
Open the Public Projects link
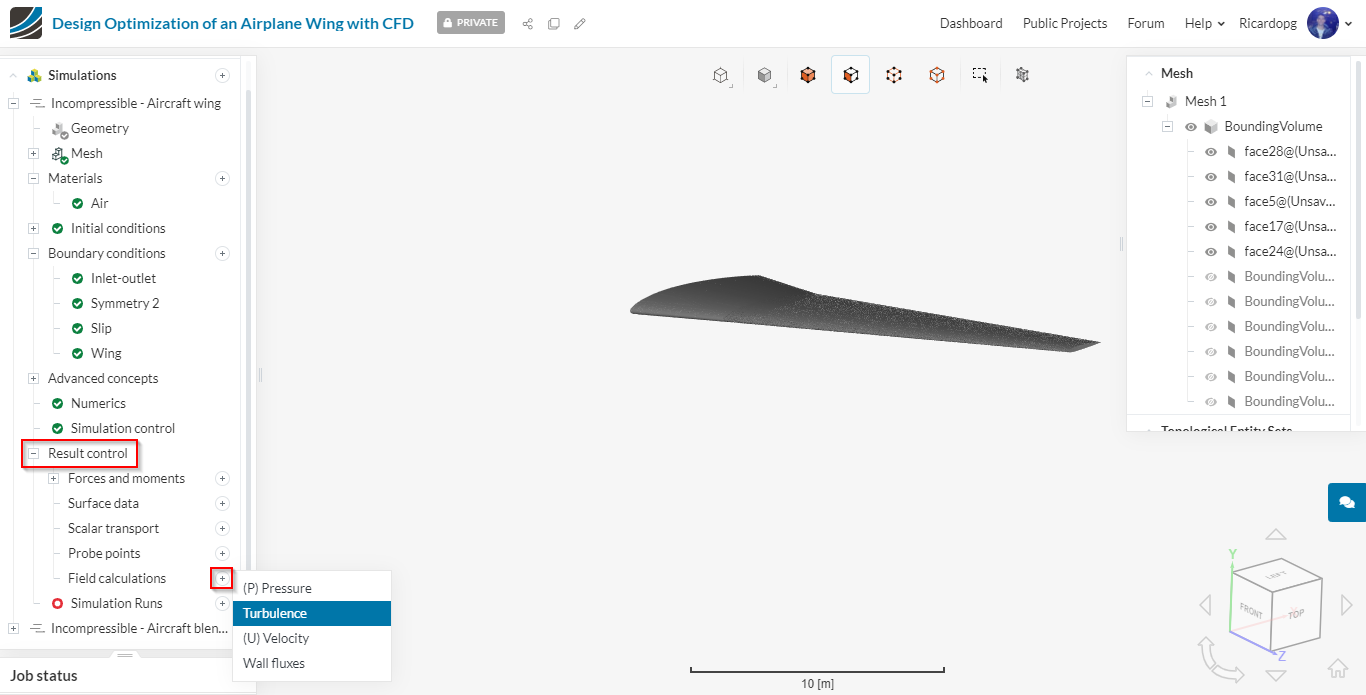[x=1065, y=23]
